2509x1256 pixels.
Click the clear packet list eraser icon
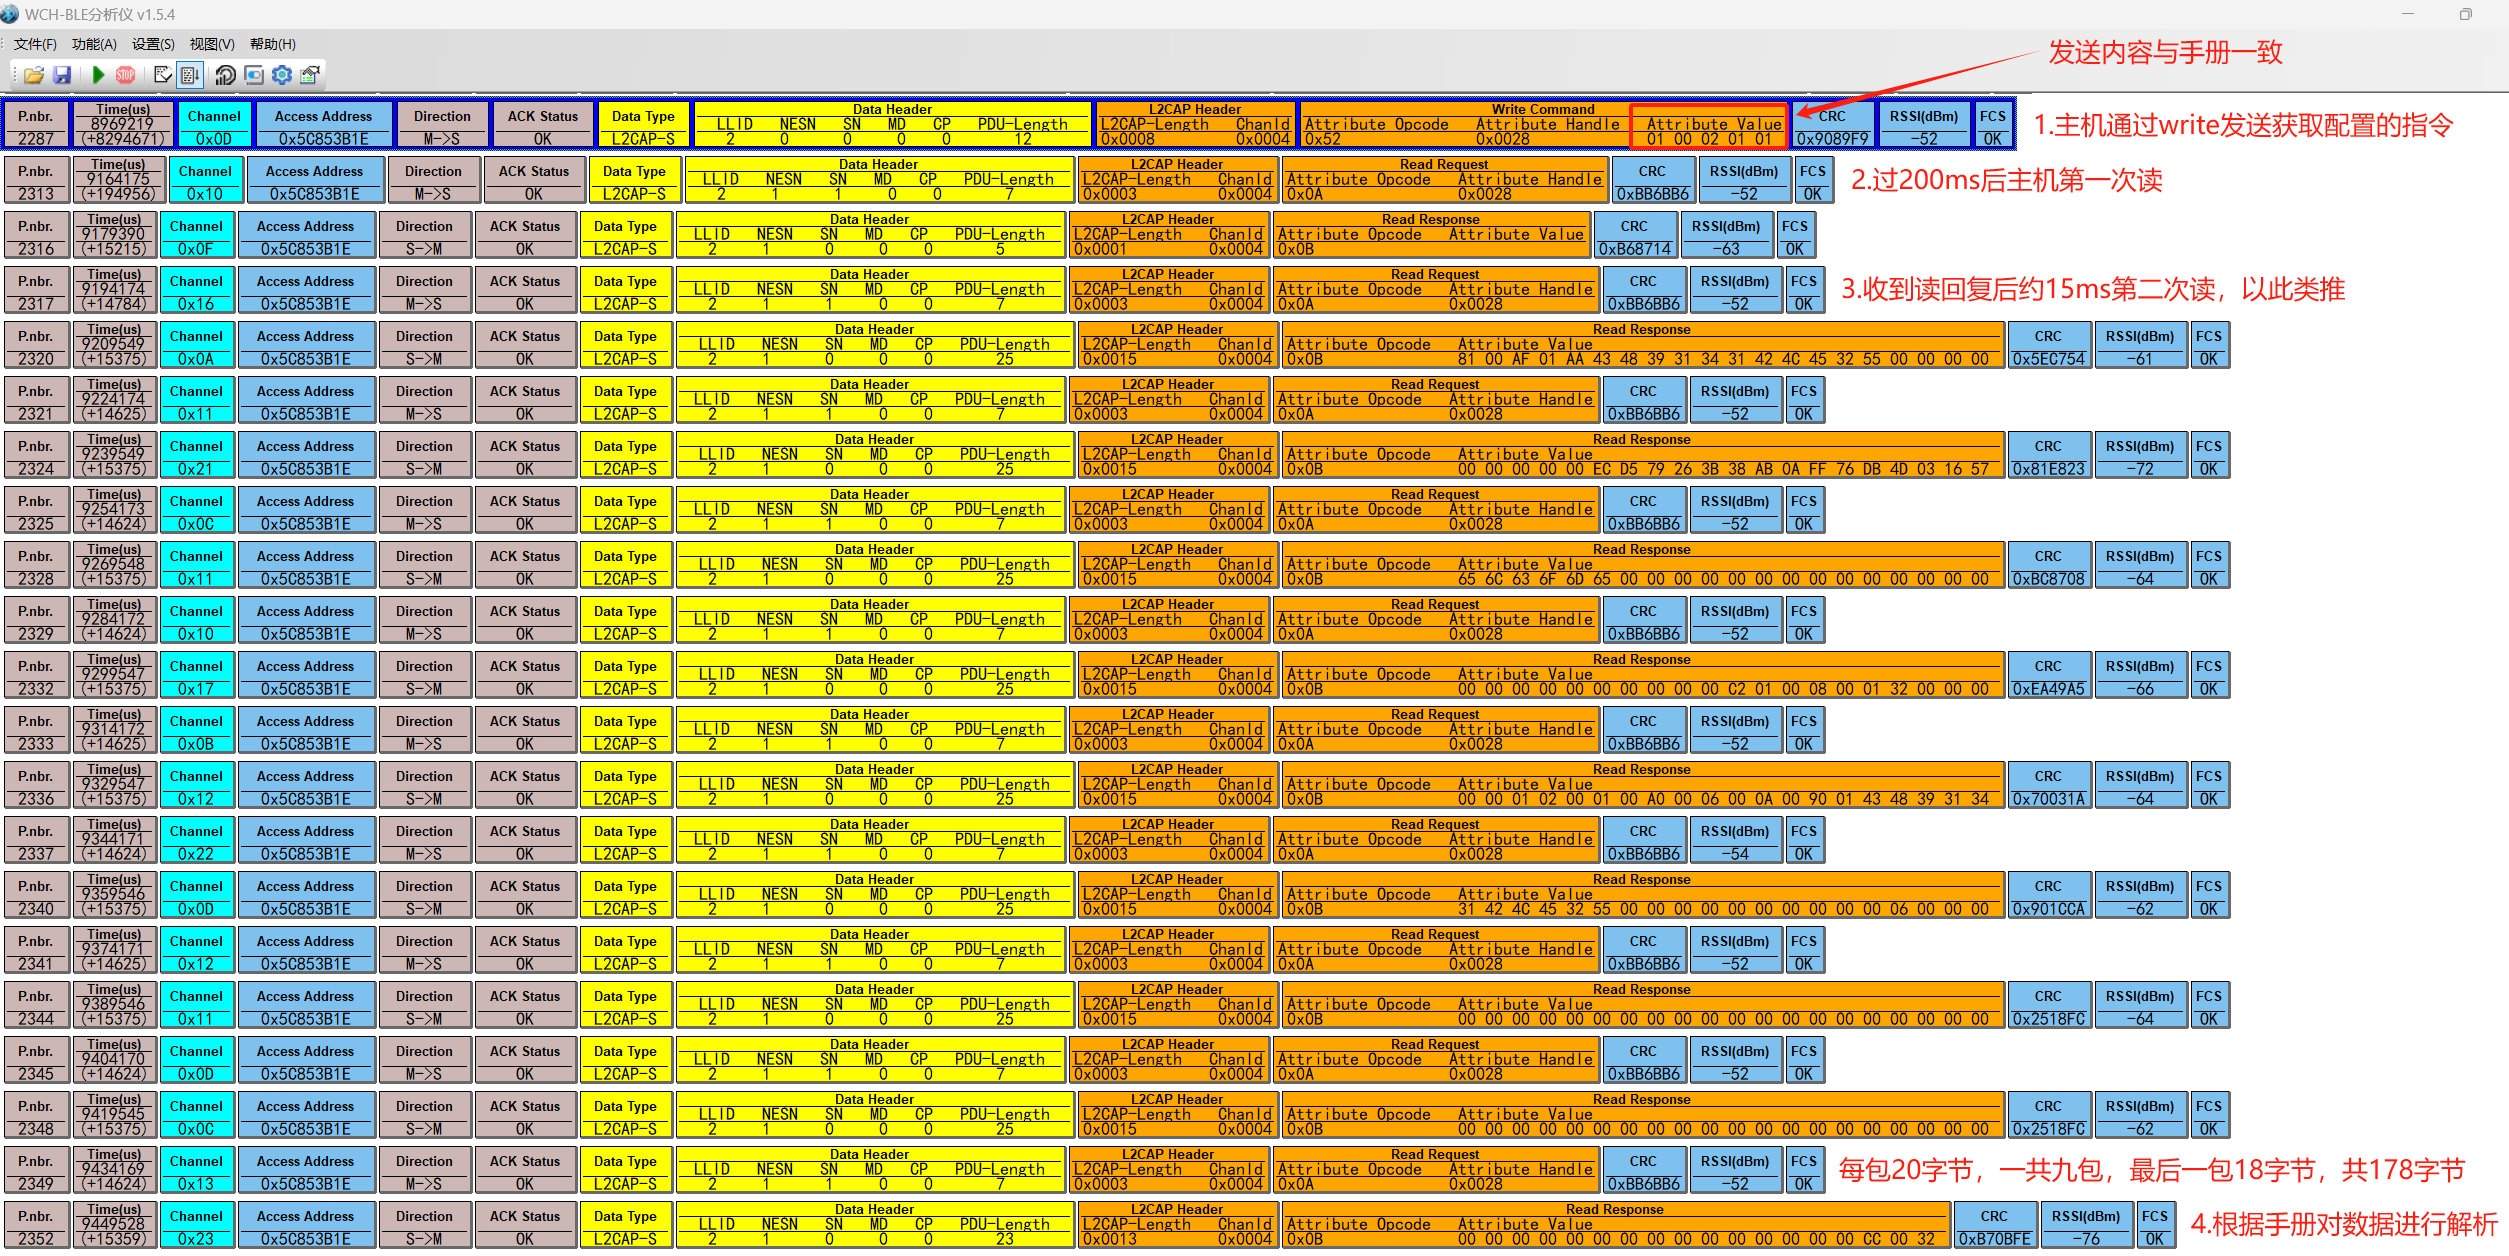tap(163, 75)
